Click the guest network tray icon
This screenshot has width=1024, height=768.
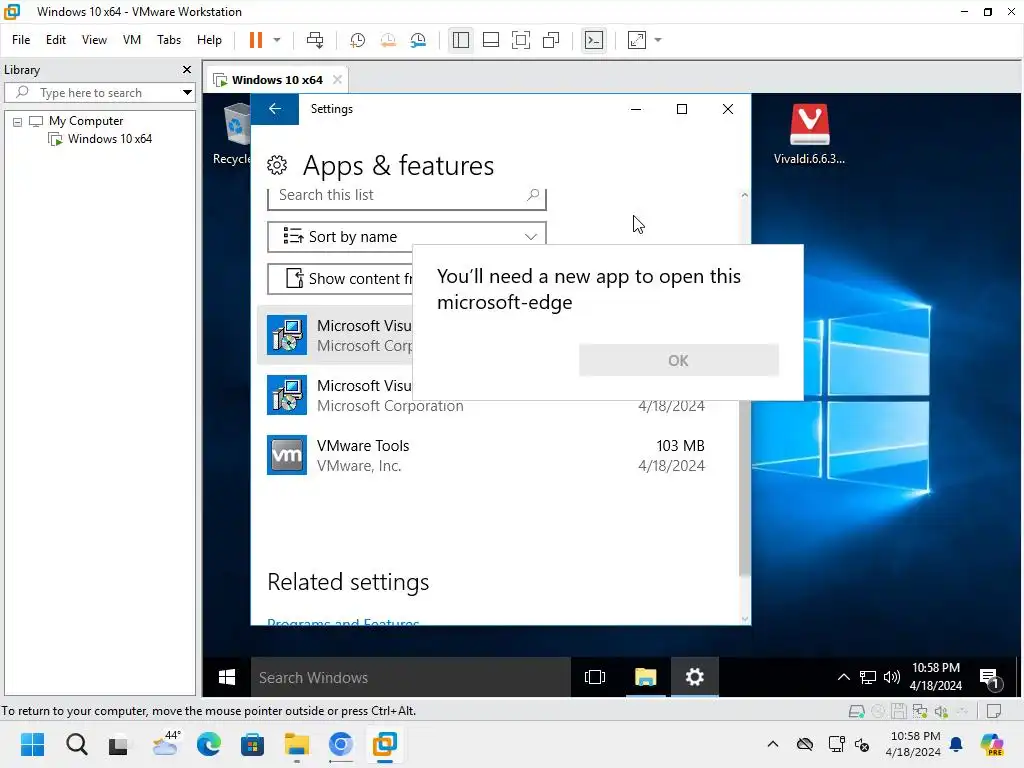(x=867, y=677)
